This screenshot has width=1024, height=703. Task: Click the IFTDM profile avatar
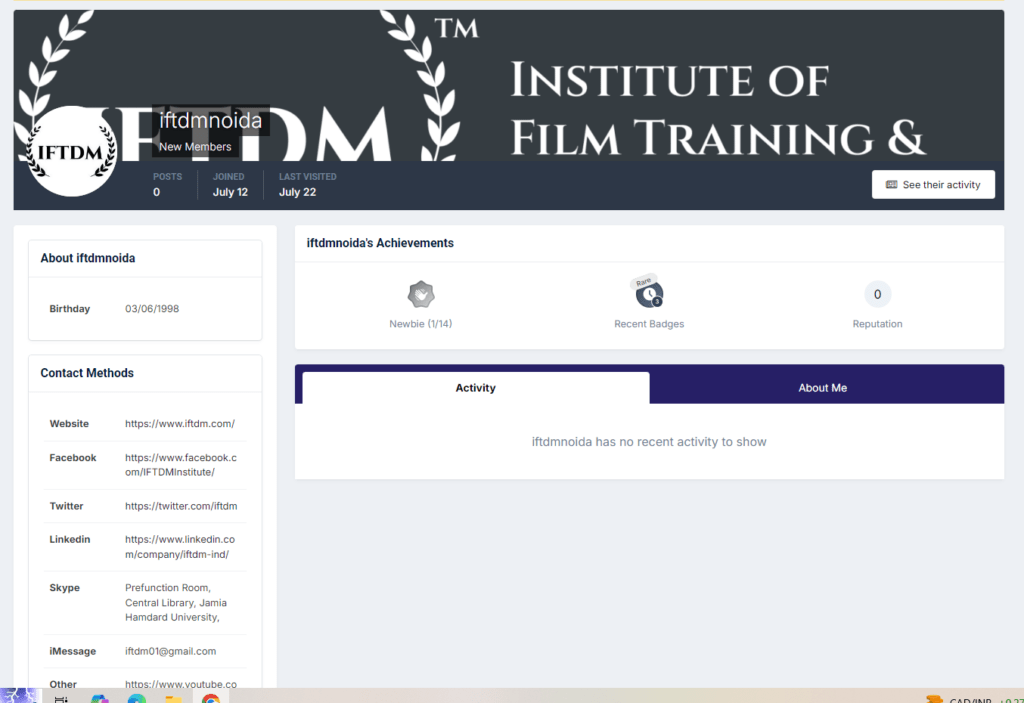[x=72, y=151]
